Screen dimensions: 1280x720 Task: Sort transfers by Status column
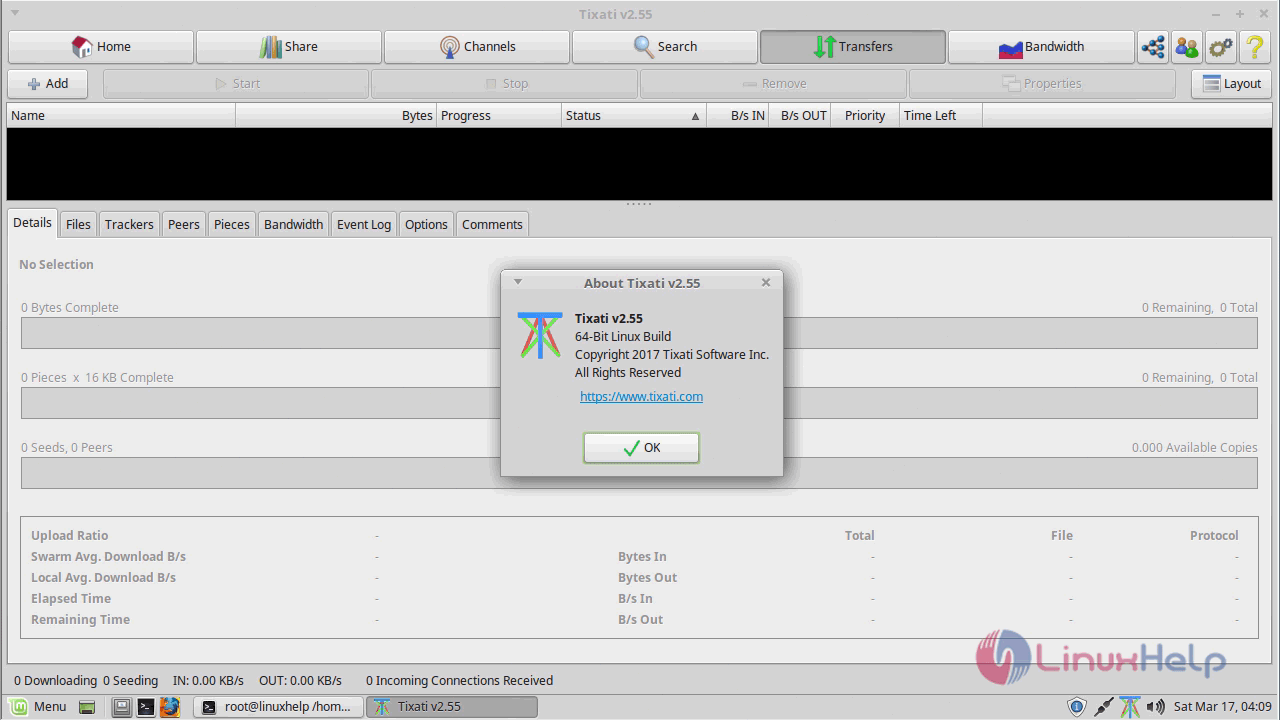point(634,116)
